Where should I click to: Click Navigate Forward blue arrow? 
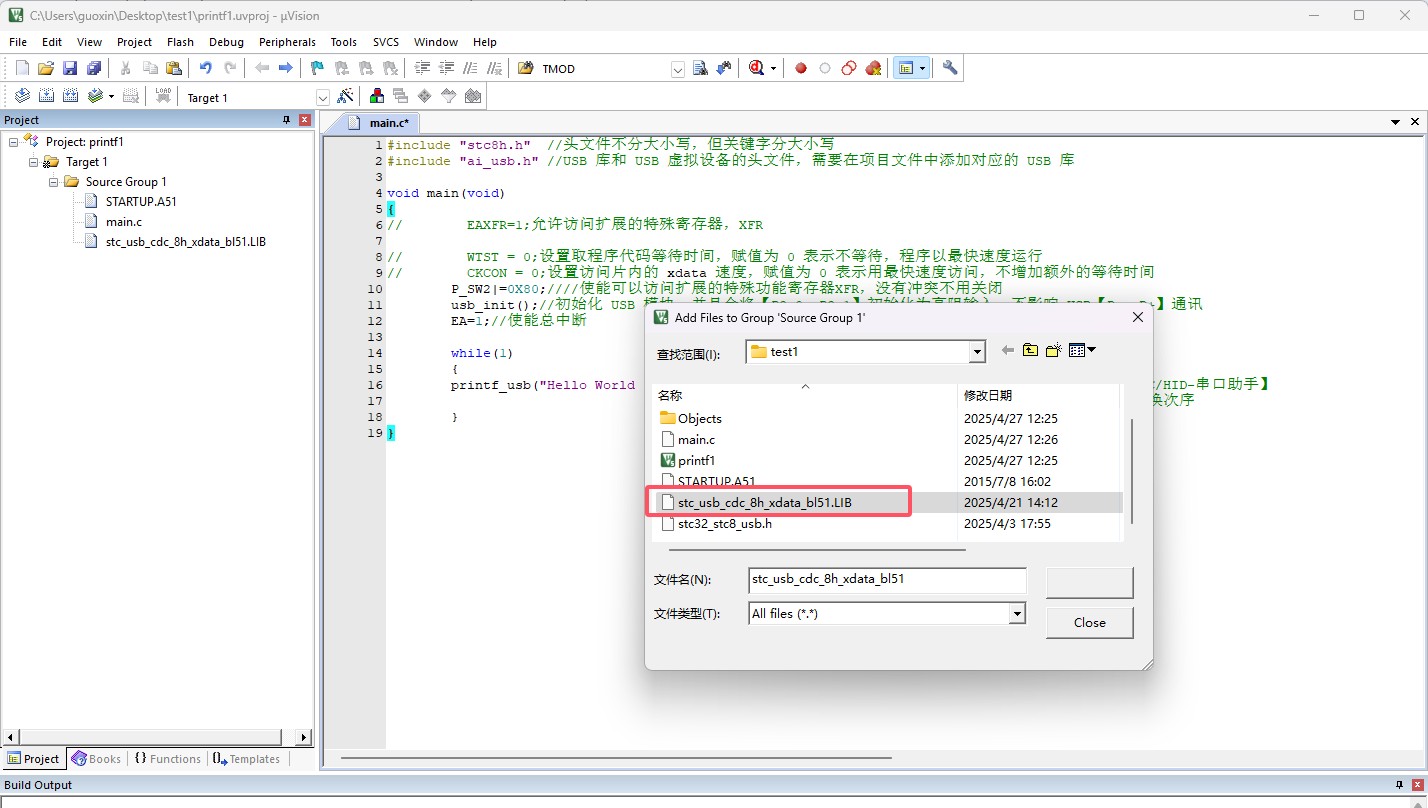click(286, 68)
